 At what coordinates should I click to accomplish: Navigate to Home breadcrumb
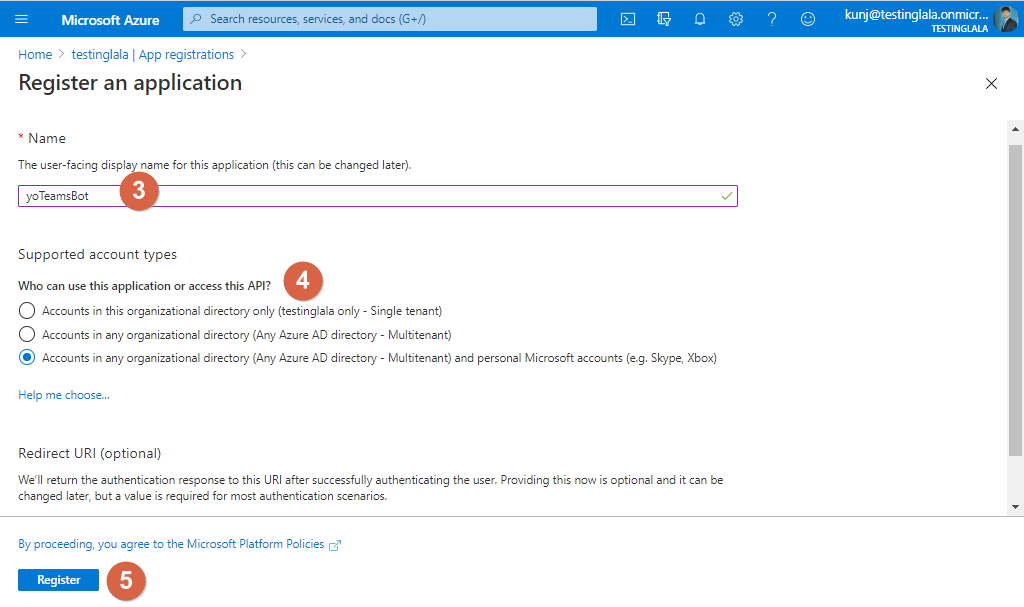click(x=35, y=54)
